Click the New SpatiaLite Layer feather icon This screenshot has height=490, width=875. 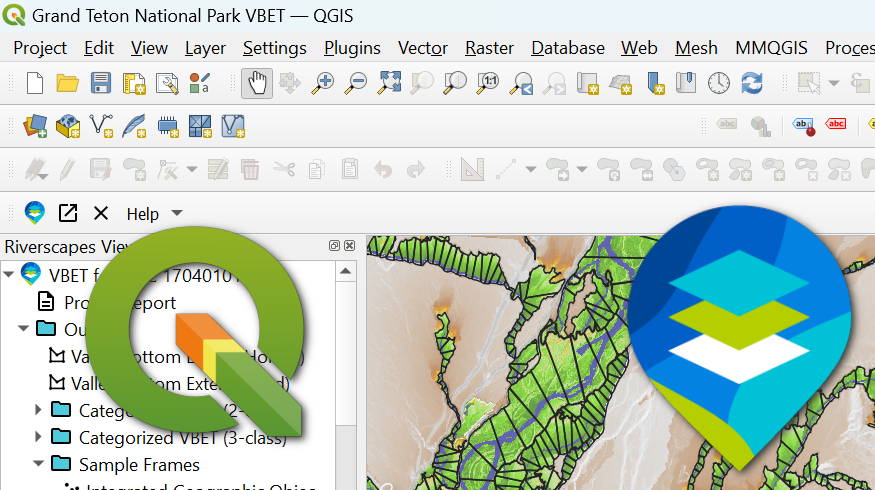click(134, 126)
